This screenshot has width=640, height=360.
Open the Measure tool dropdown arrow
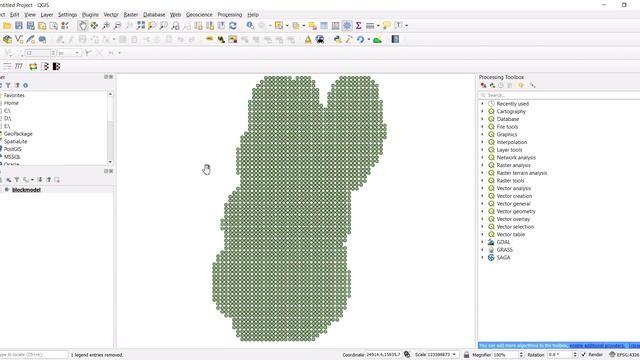click(378, 26)
